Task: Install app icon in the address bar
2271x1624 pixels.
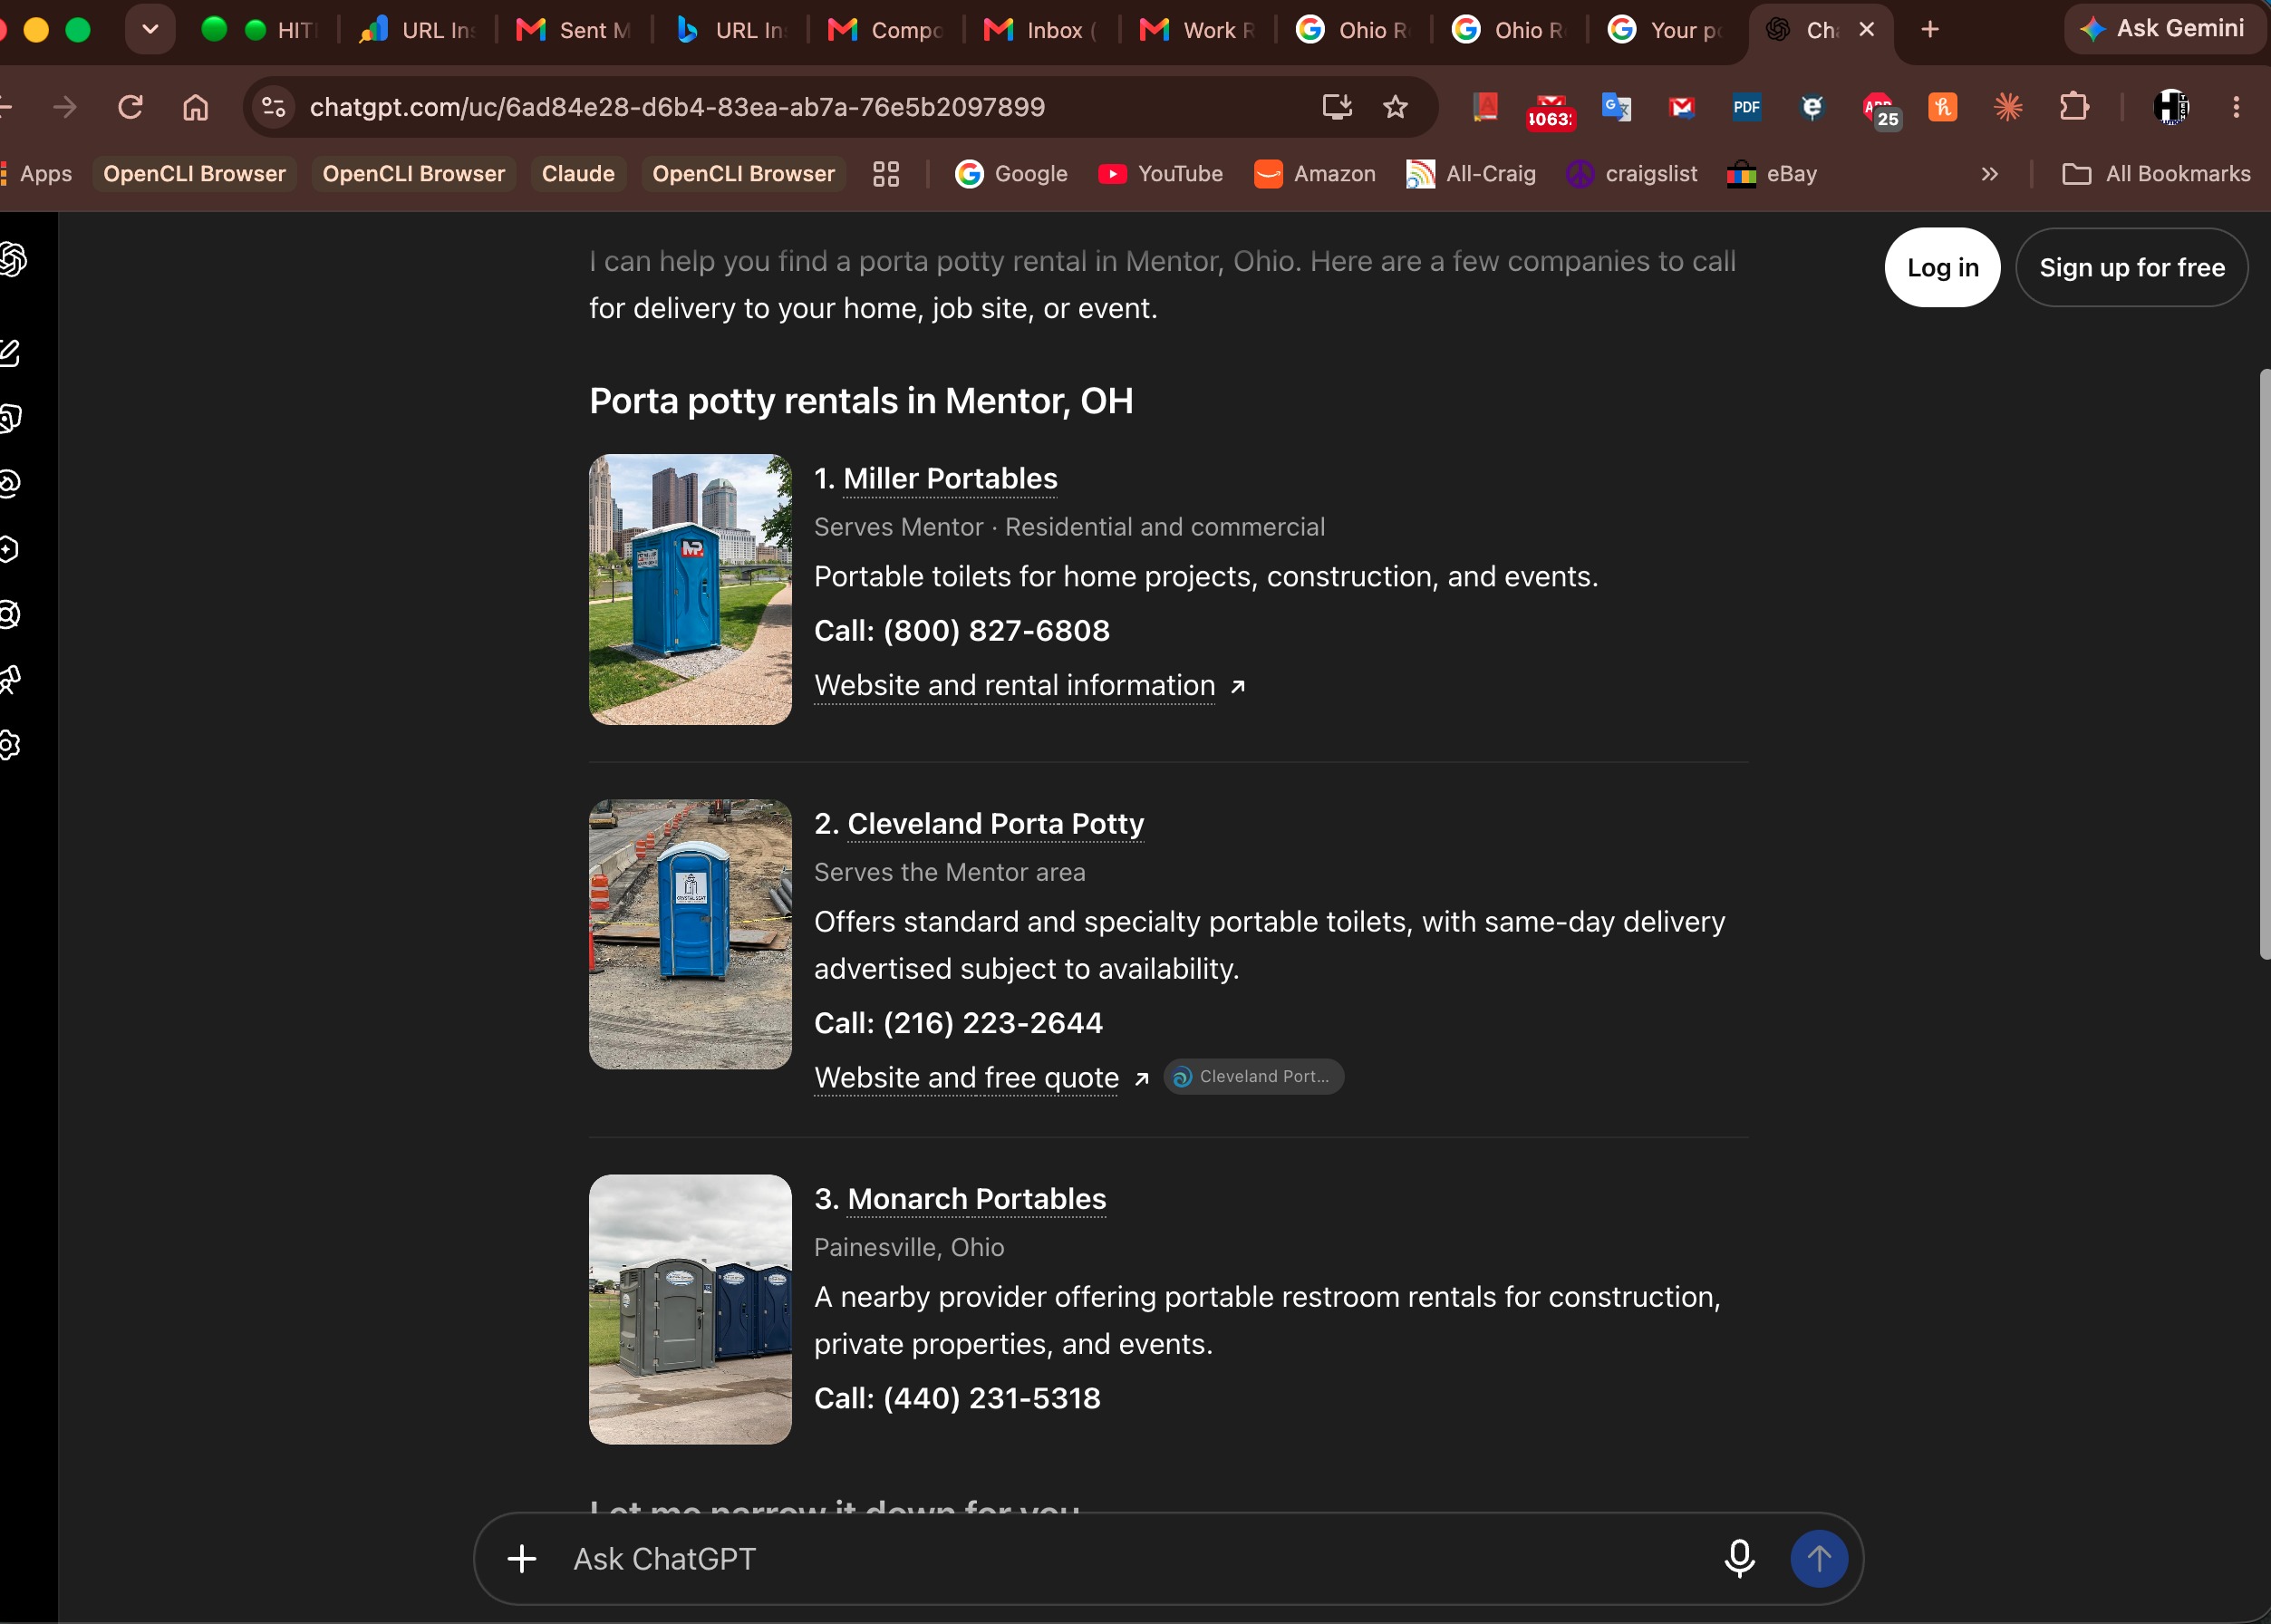Action: 1337,107
